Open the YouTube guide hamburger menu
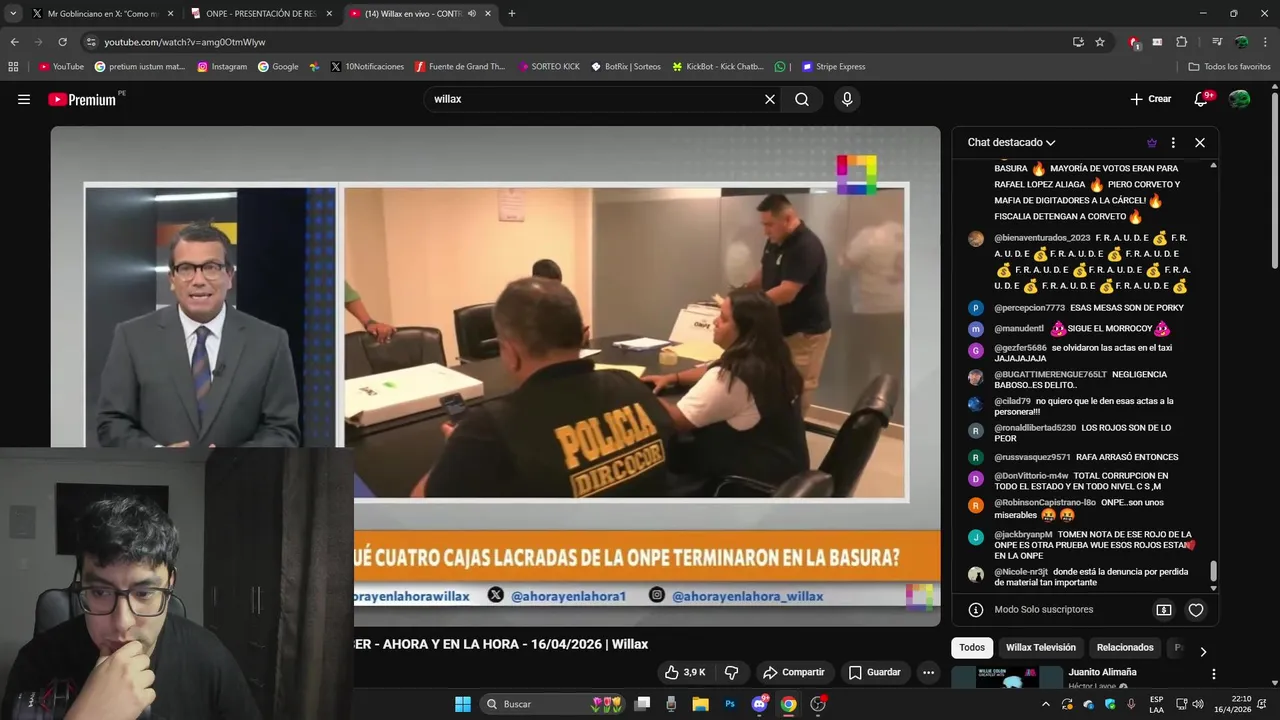 click(24, 99)
